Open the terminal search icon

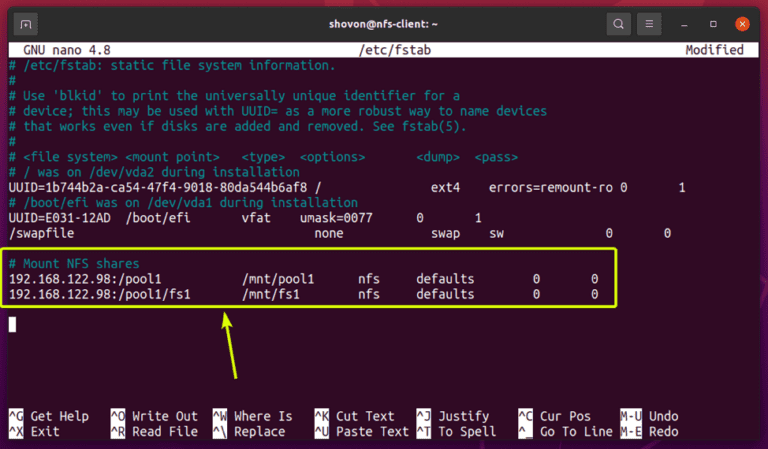(620, 22)
